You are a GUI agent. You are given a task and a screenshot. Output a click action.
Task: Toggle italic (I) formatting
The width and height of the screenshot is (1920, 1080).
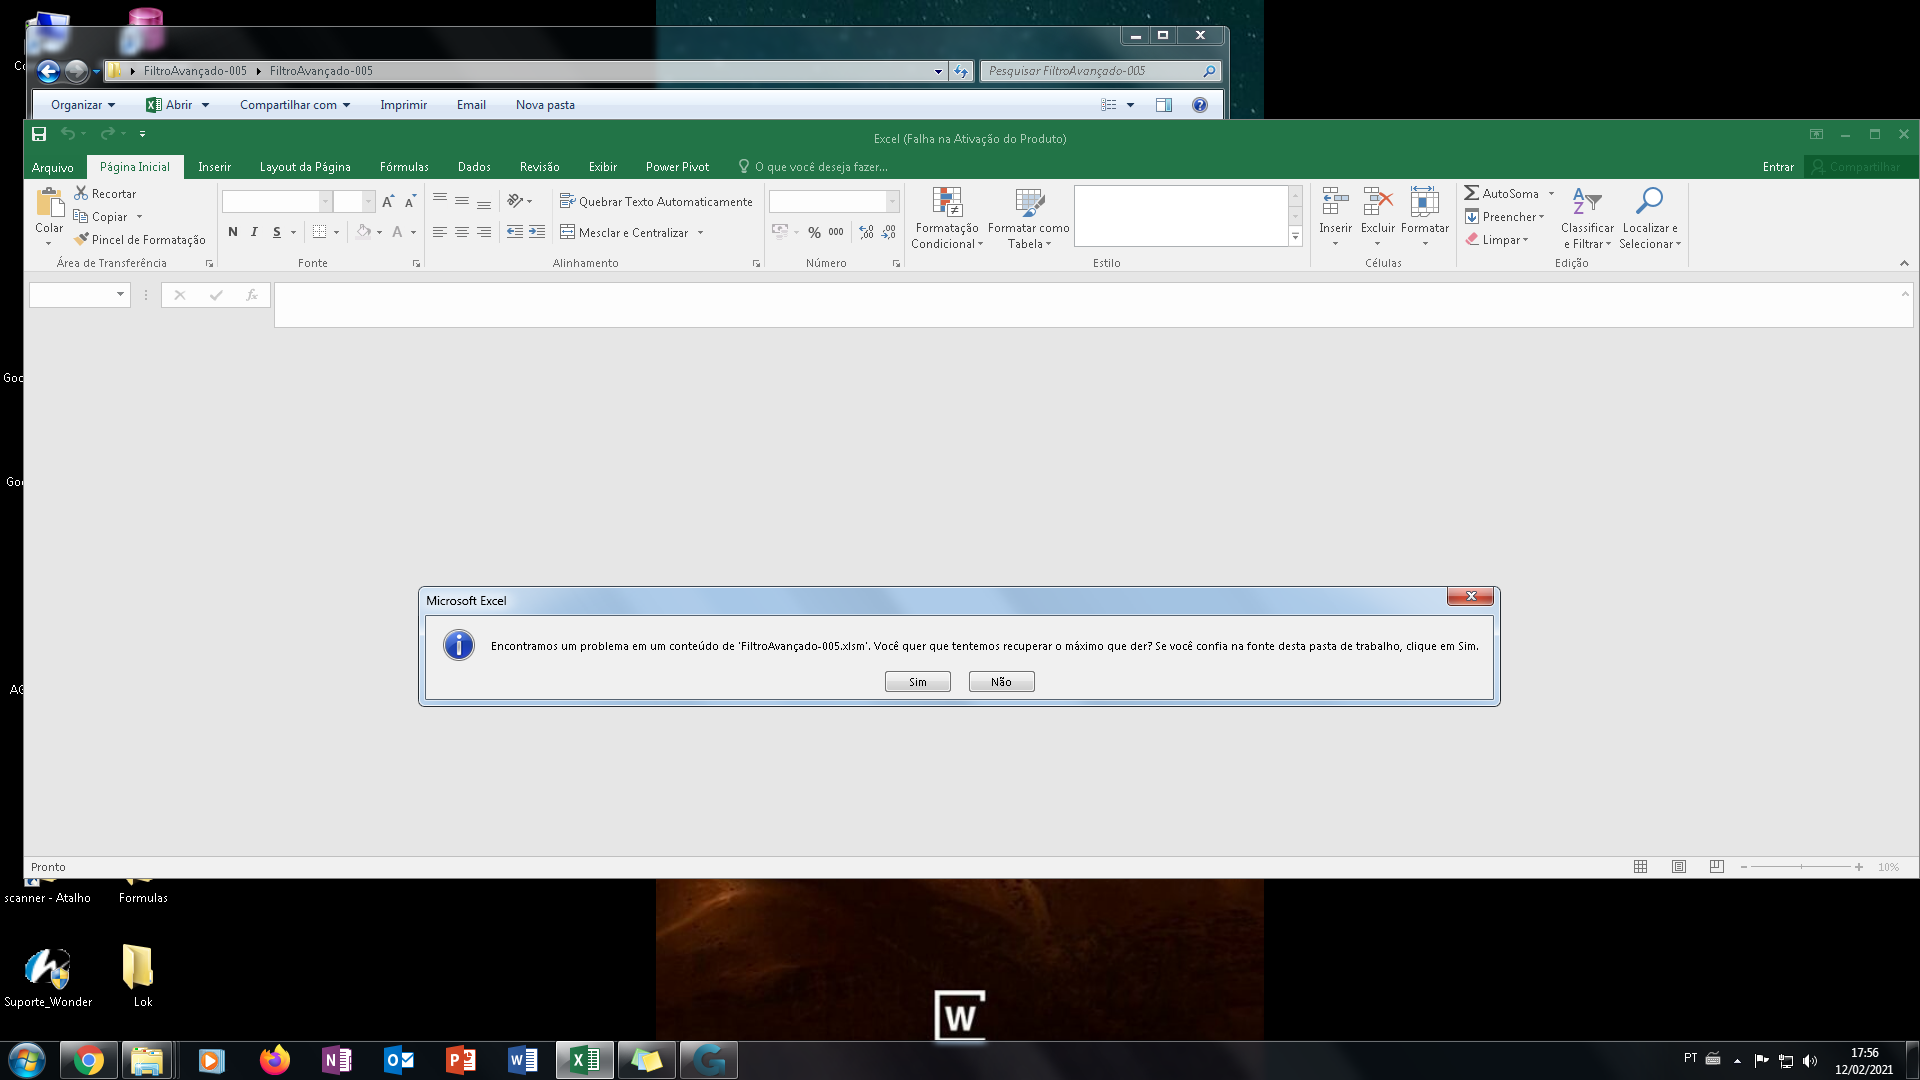tap(254, 232)
